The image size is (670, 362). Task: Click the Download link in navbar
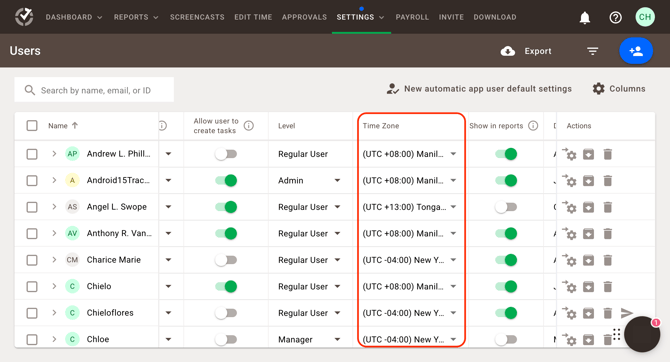(x=495, y=17)
